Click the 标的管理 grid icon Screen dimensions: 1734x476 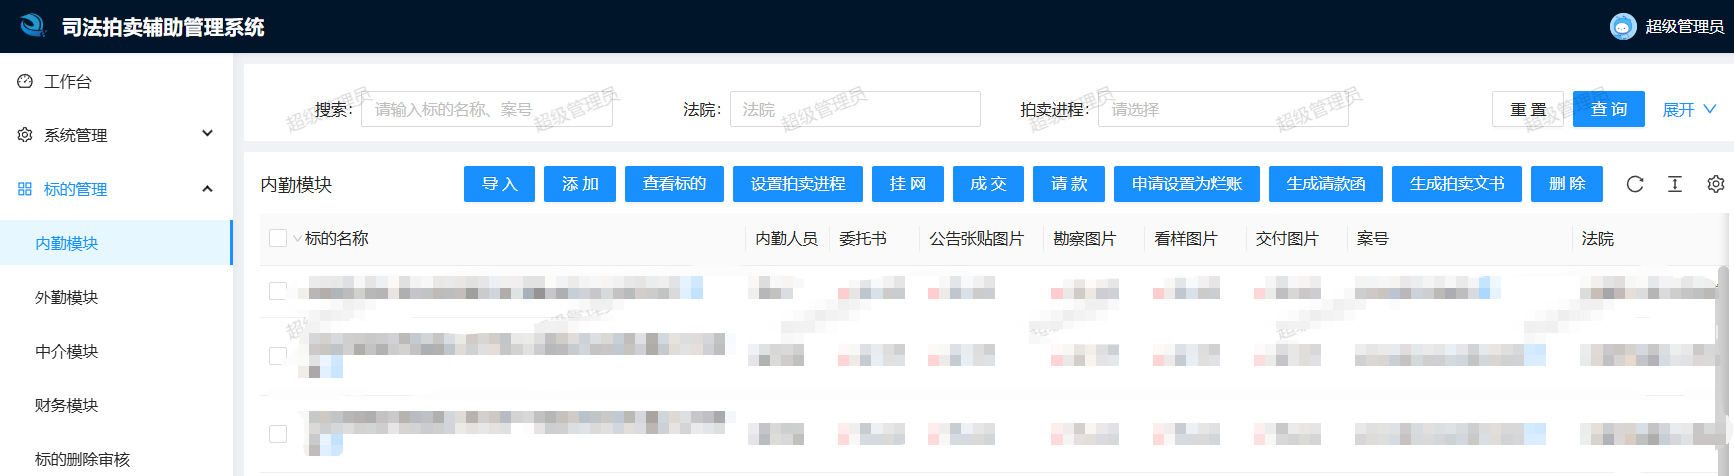pos(25,188)
